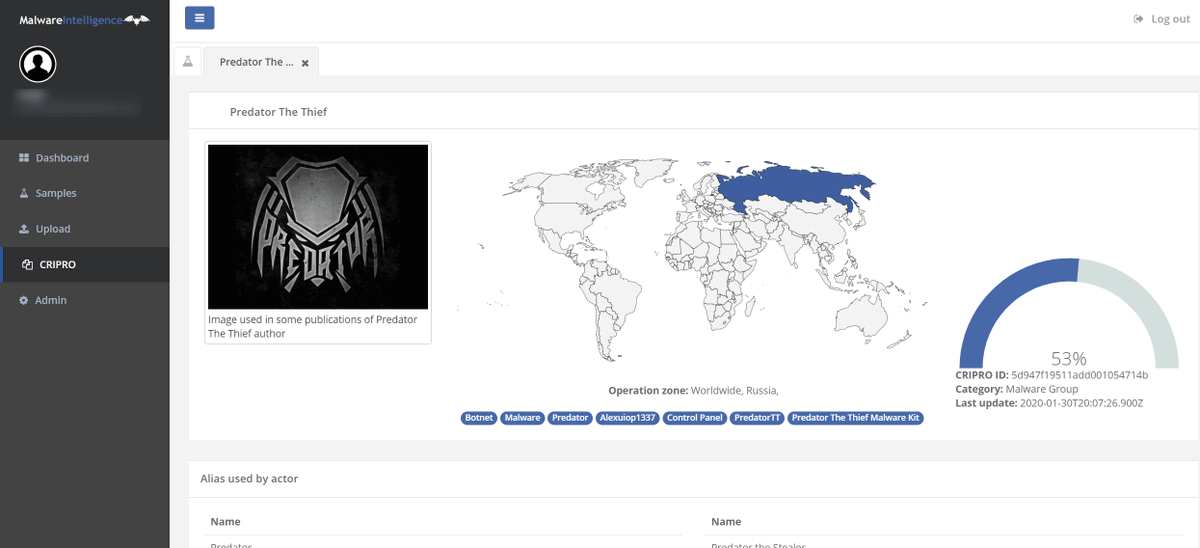Click the Predator The Thief Malware Kit tag
This screenshot has height=548, width=1200.
point(856,418)
